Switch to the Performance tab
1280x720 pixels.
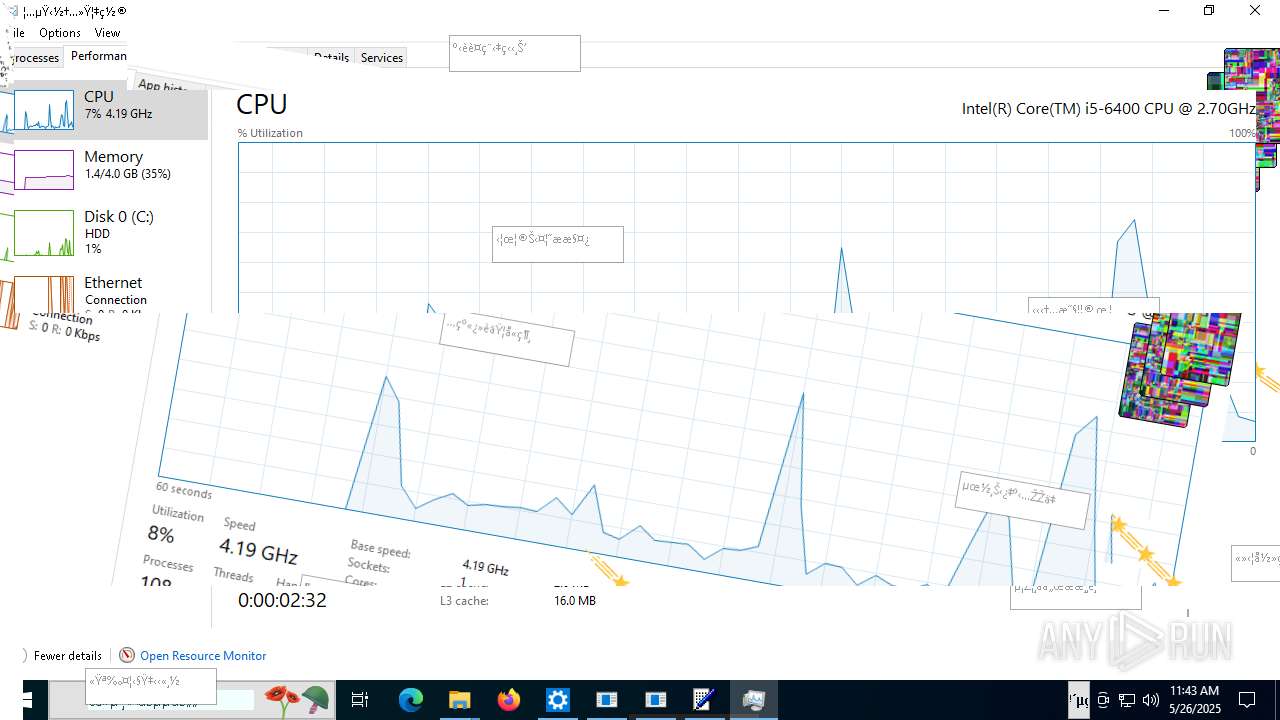click(x=98, y=56)
